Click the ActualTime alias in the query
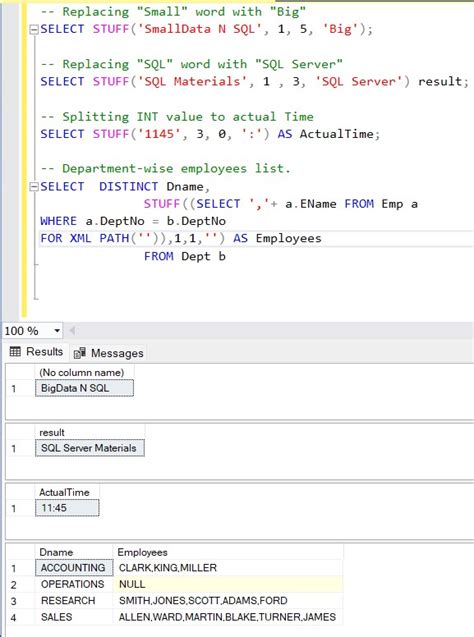Screen dimensions: 474x637 click(x=336, y=134)
